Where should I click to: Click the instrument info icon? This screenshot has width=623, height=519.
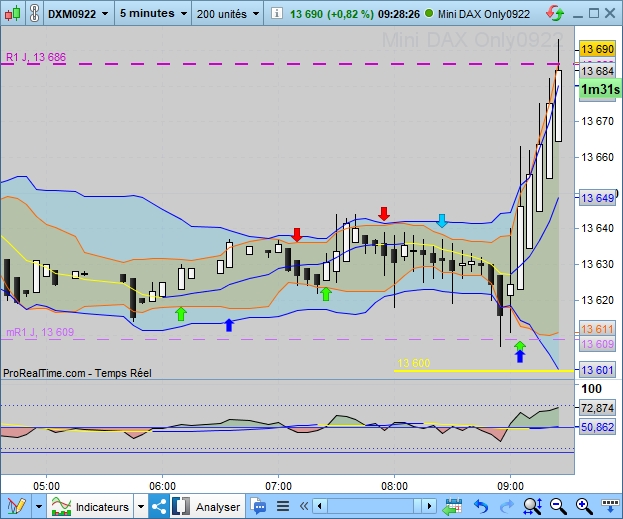[x=277, y=14]
